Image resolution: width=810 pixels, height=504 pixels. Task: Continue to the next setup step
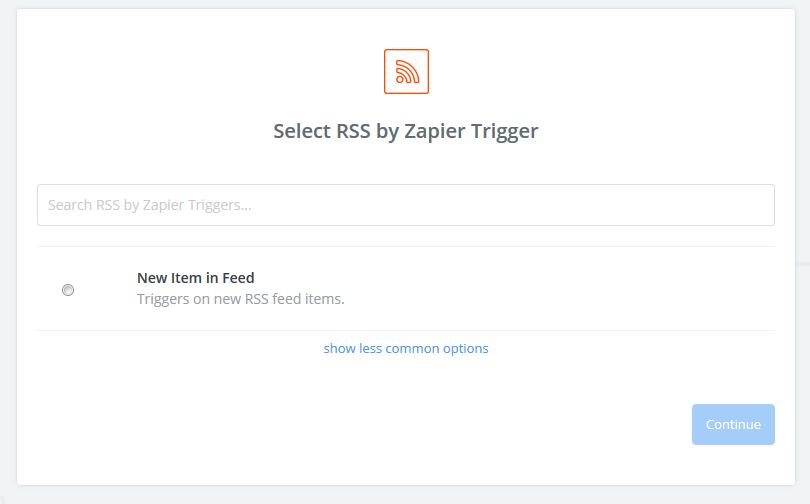coord(733,424)
